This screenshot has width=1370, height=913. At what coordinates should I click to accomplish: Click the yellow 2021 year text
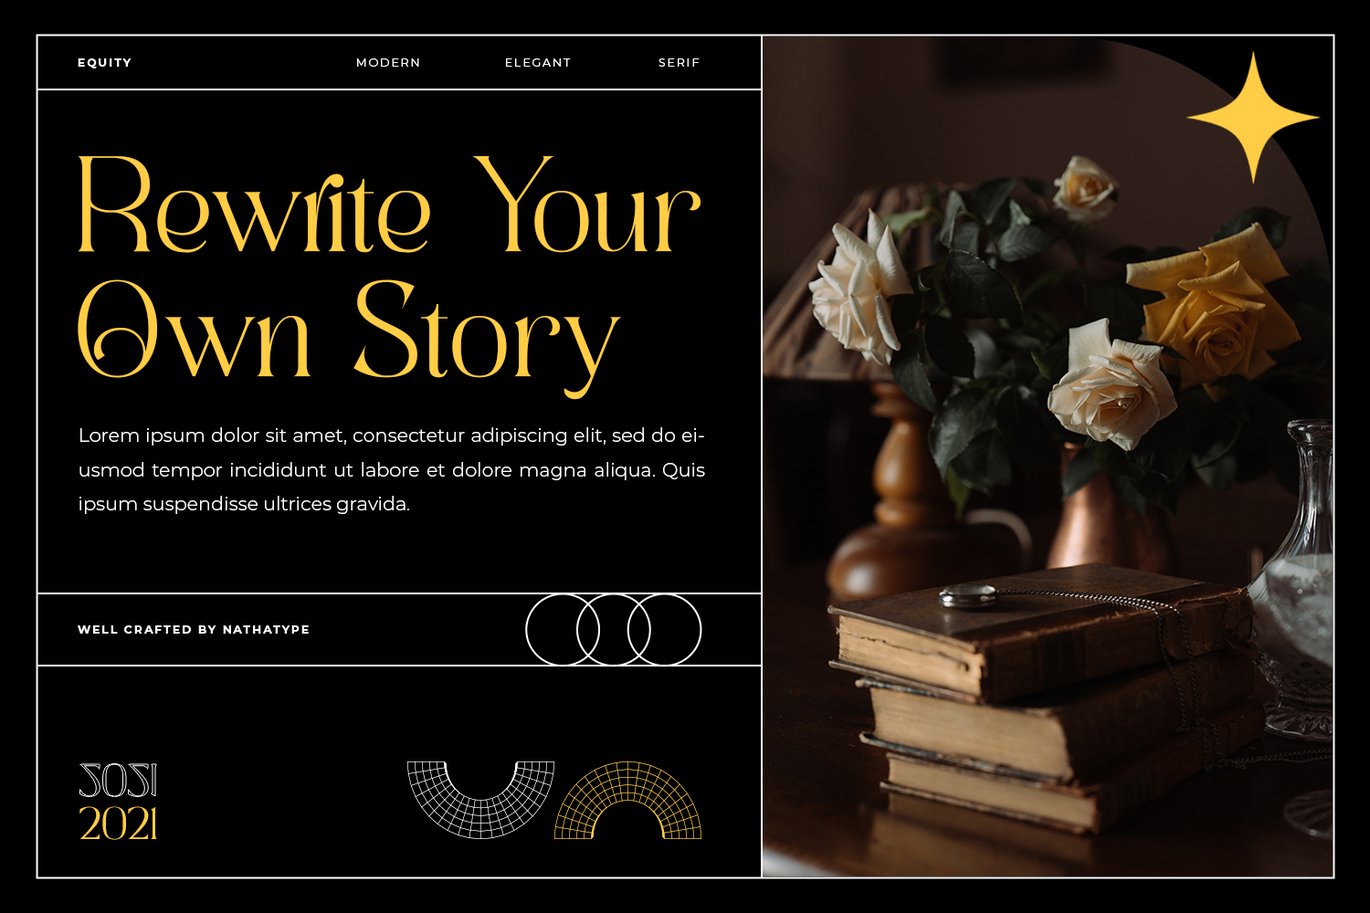click(x=118, y=824)
